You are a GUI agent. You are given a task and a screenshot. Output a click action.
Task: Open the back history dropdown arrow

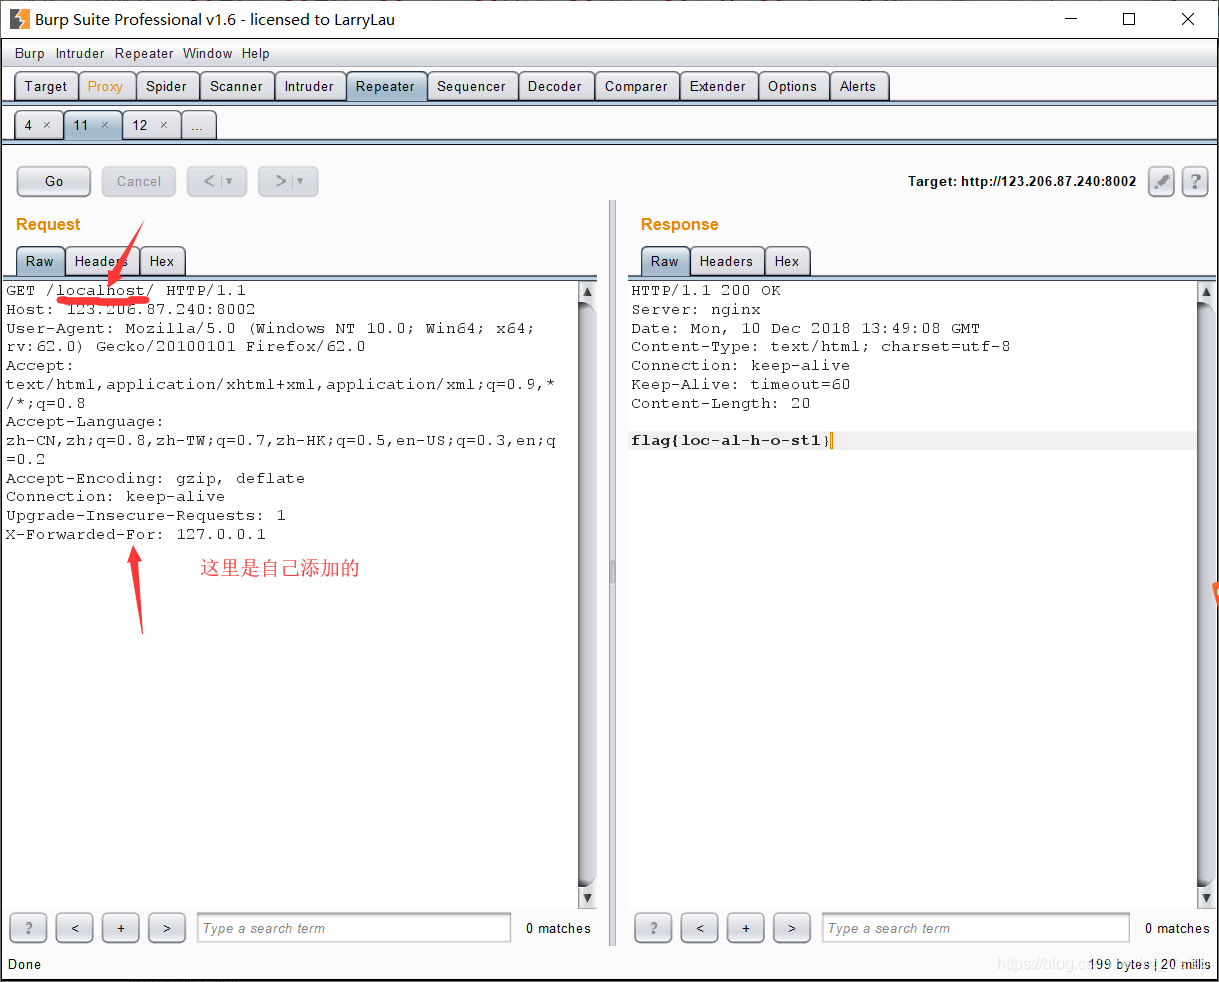coord(230,181)
